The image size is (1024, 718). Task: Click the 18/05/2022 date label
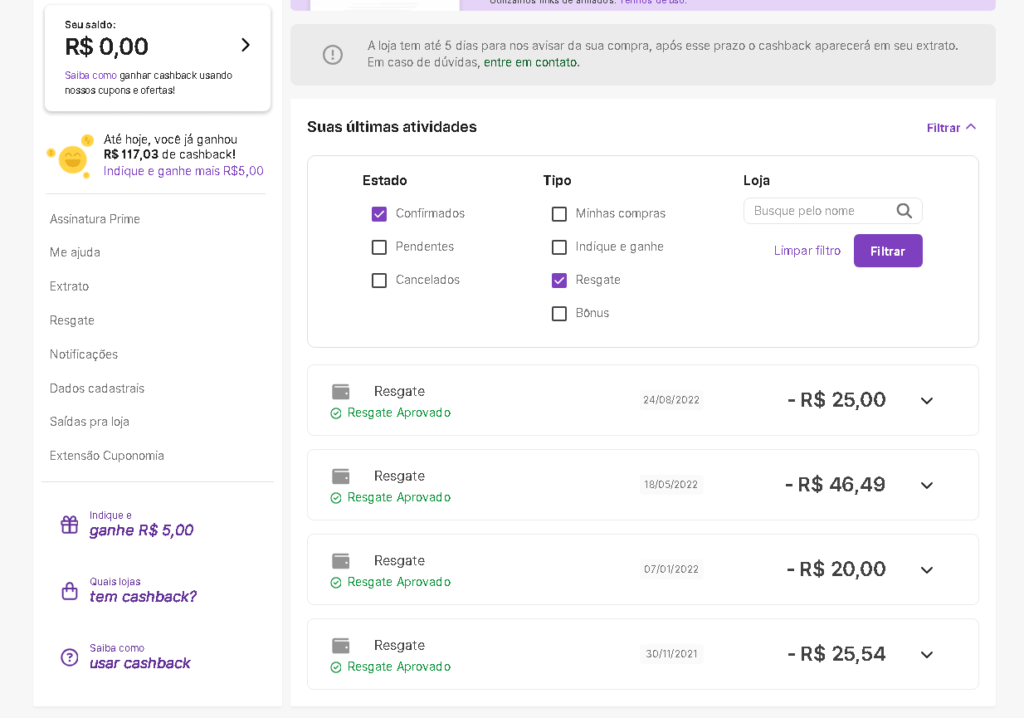[x=671, y=484]
